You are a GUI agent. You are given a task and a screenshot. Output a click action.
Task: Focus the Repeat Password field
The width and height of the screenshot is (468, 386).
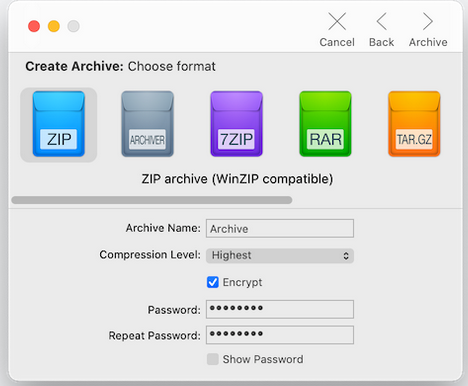click(x=280, y=335)
